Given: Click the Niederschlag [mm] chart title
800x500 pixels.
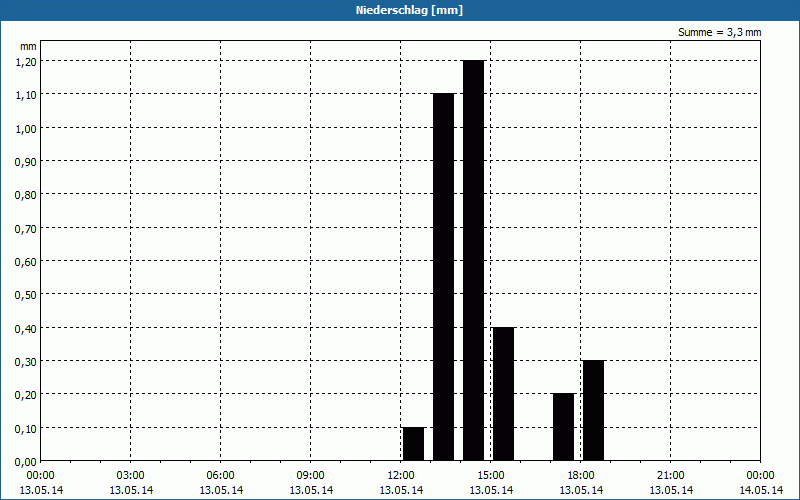Looking at the screenshot, I should pyautogui.click(x=400, y=10).
